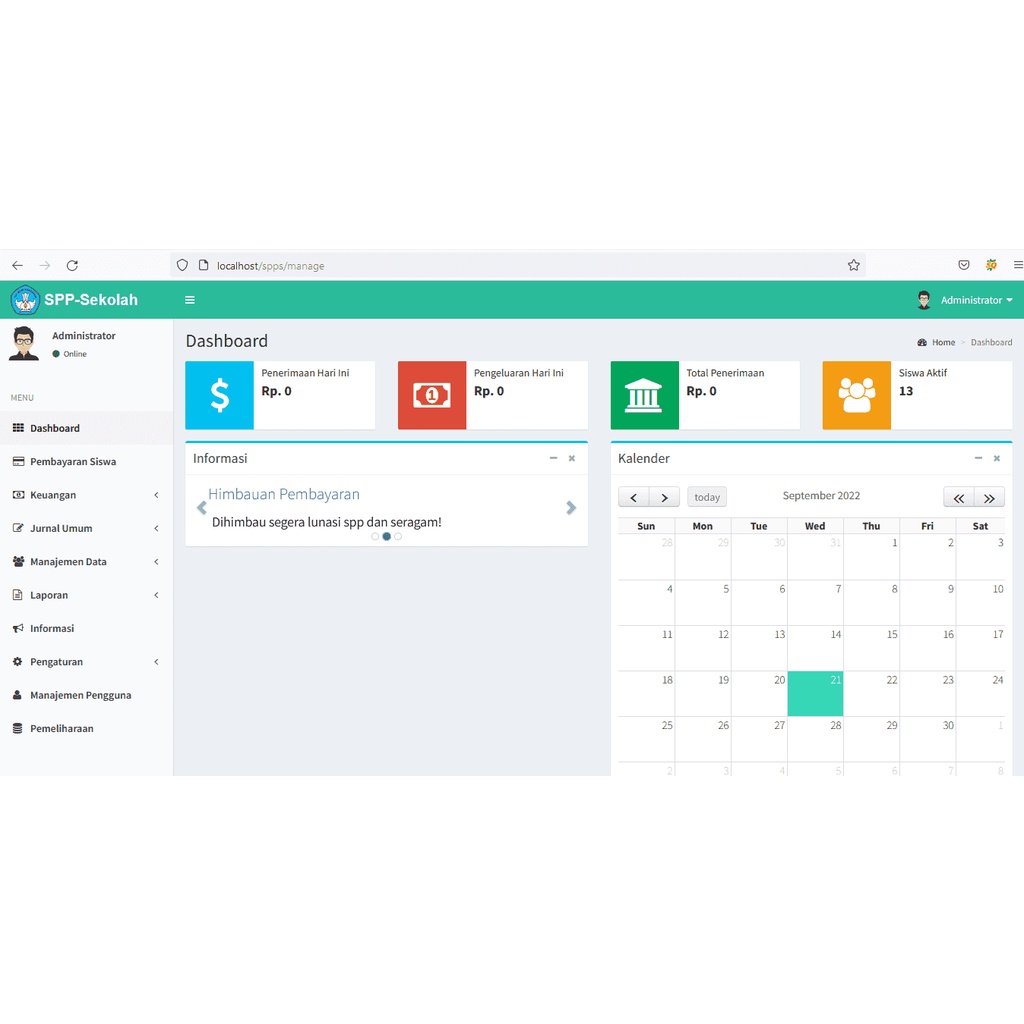Select the third carousel indicator dot
The image size is (1024, 1024).
398,536
